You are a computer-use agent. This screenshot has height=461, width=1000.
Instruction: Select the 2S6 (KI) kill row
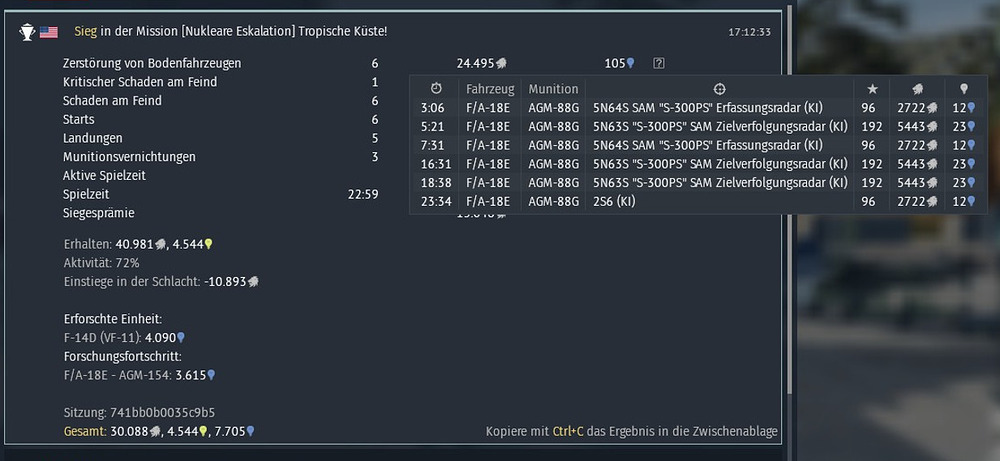click(x=698, y=201)
